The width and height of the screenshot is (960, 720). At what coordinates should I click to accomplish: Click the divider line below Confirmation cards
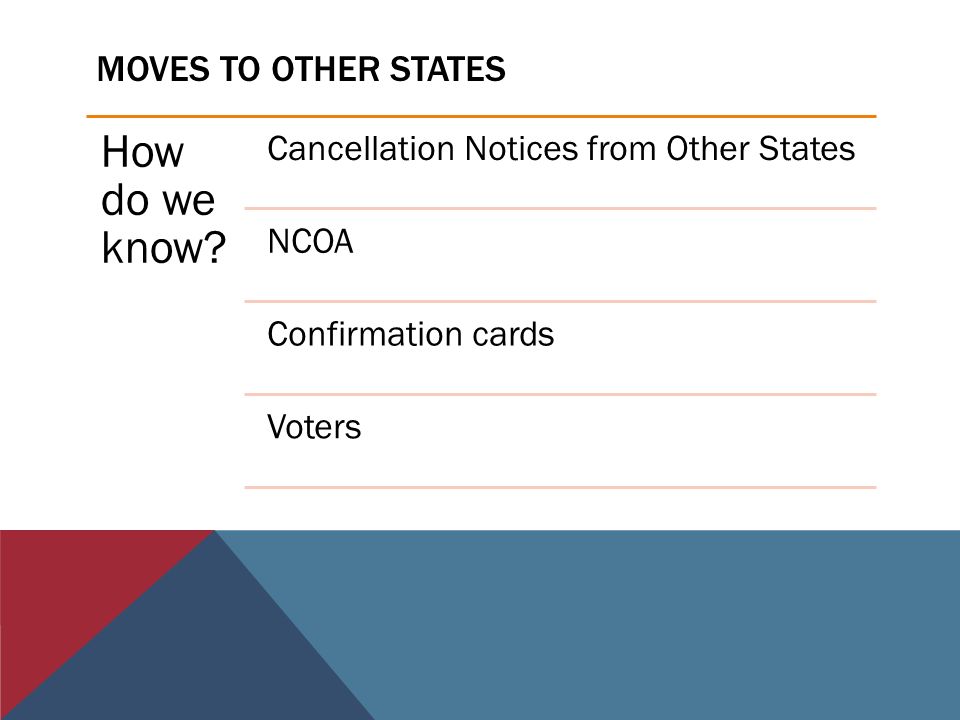(x=560, y=394)
